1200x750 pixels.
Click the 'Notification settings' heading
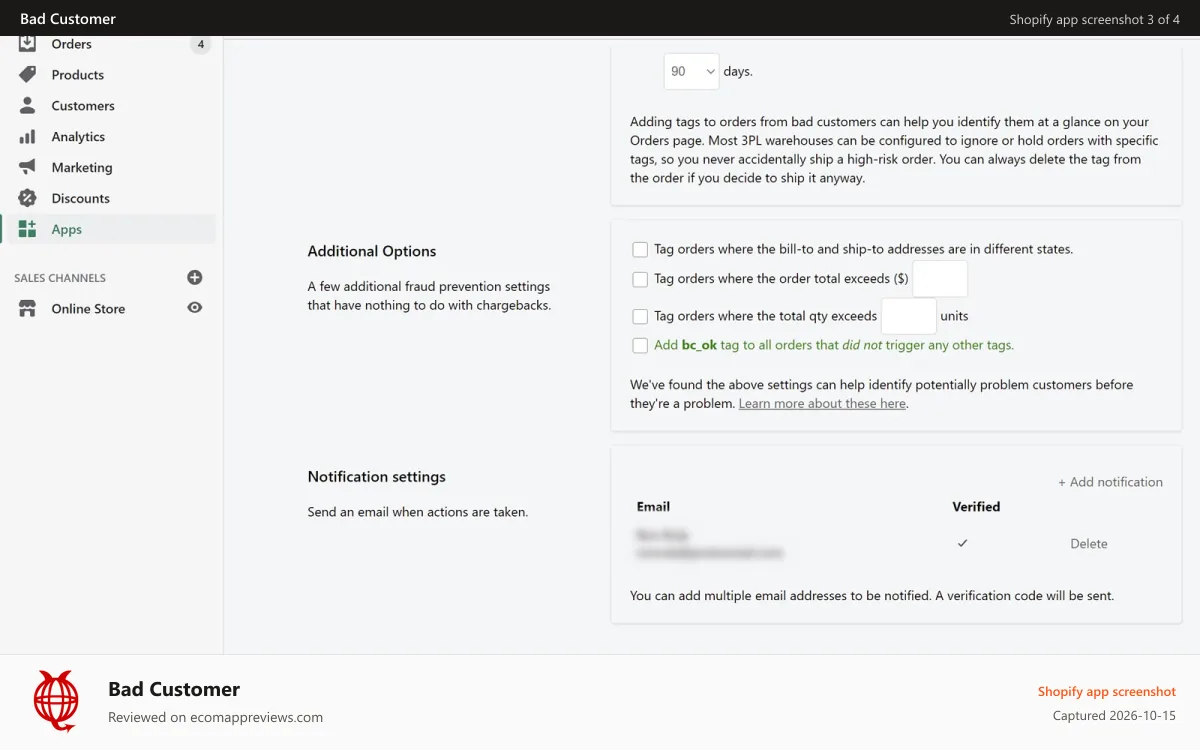tap(376, 477)
